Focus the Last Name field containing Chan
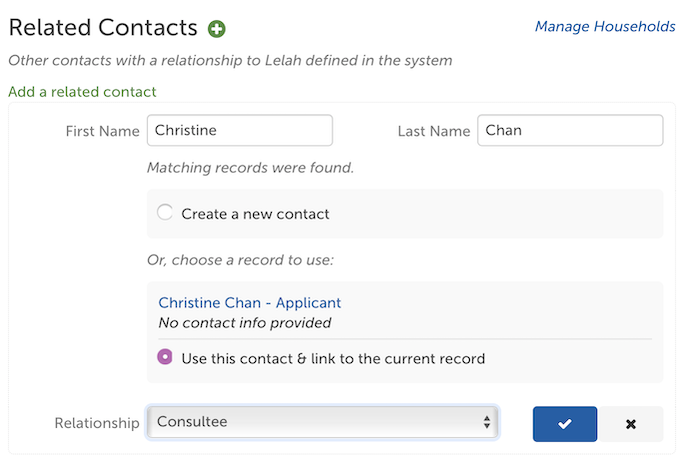The image size is (700, 469). point(570,130)
